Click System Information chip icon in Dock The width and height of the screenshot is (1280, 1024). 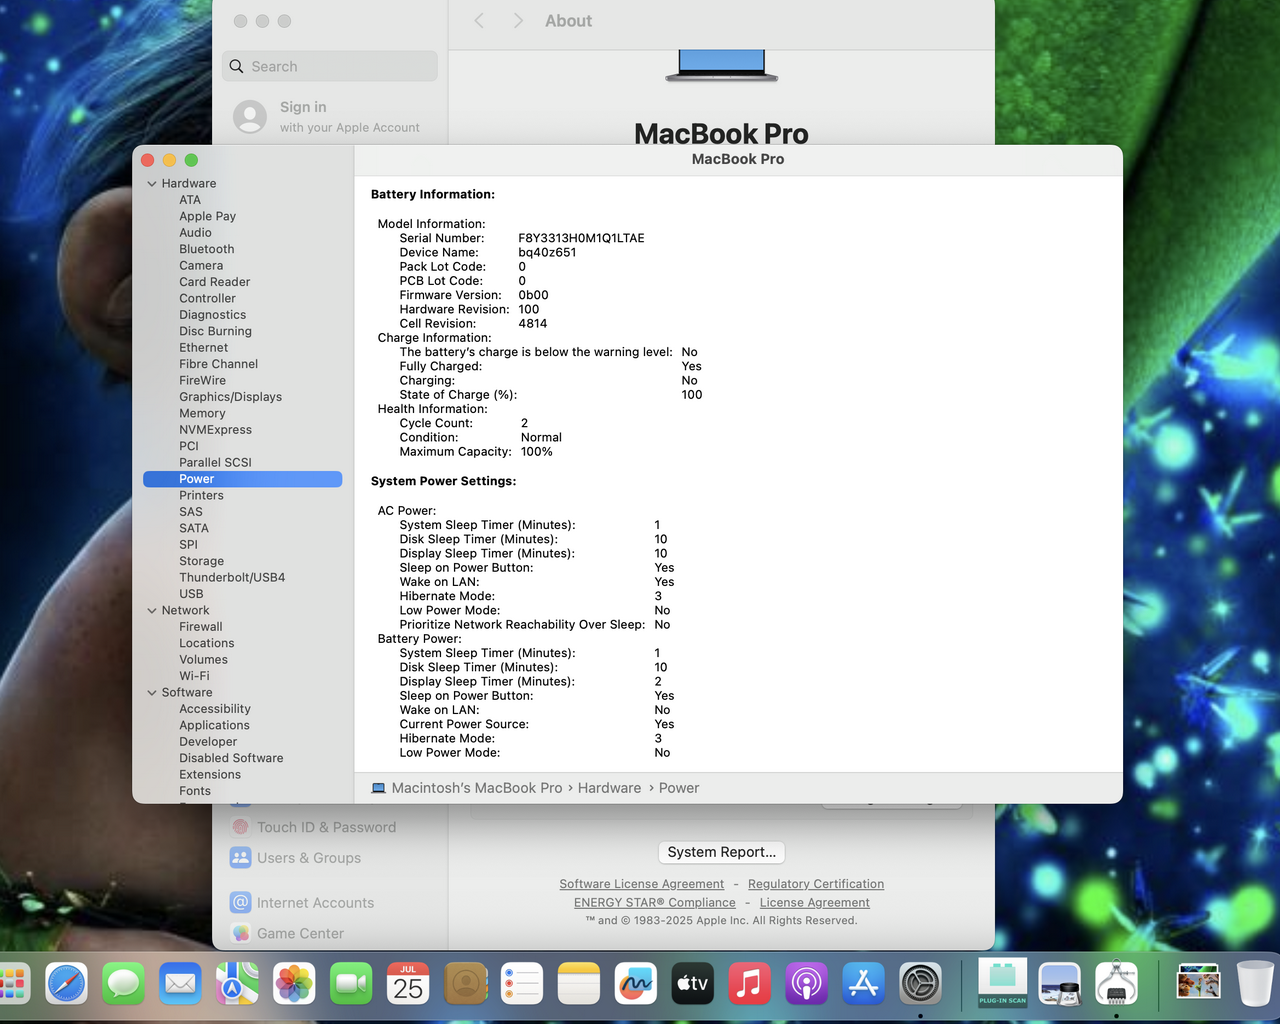1116,984
